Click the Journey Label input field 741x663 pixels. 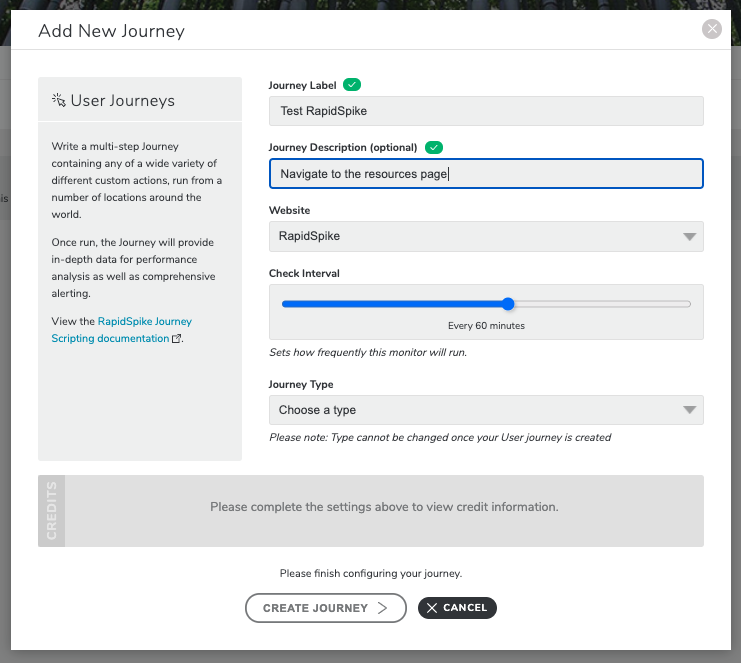click(486, 111)
